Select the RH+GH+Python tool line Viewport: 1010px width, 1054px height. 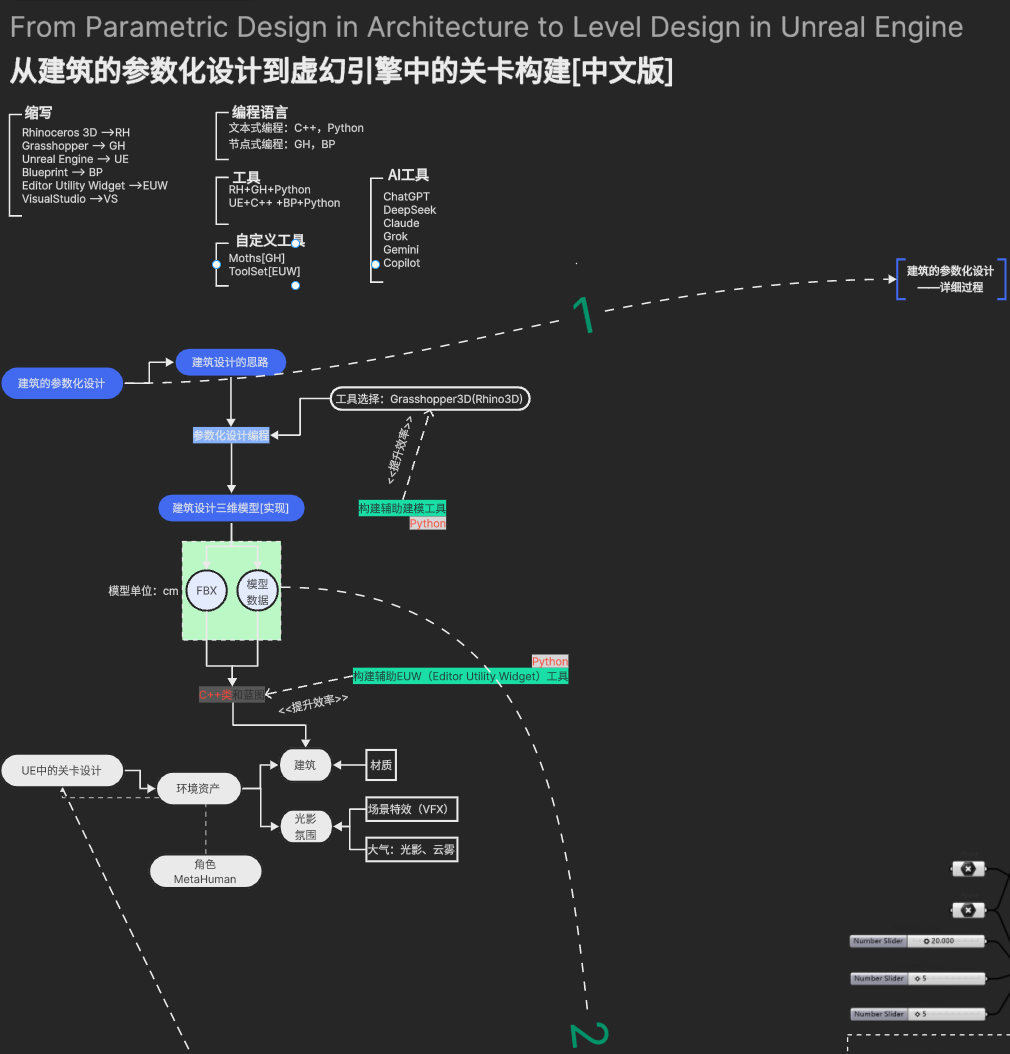pyautogui.click(x=269, y=190)
